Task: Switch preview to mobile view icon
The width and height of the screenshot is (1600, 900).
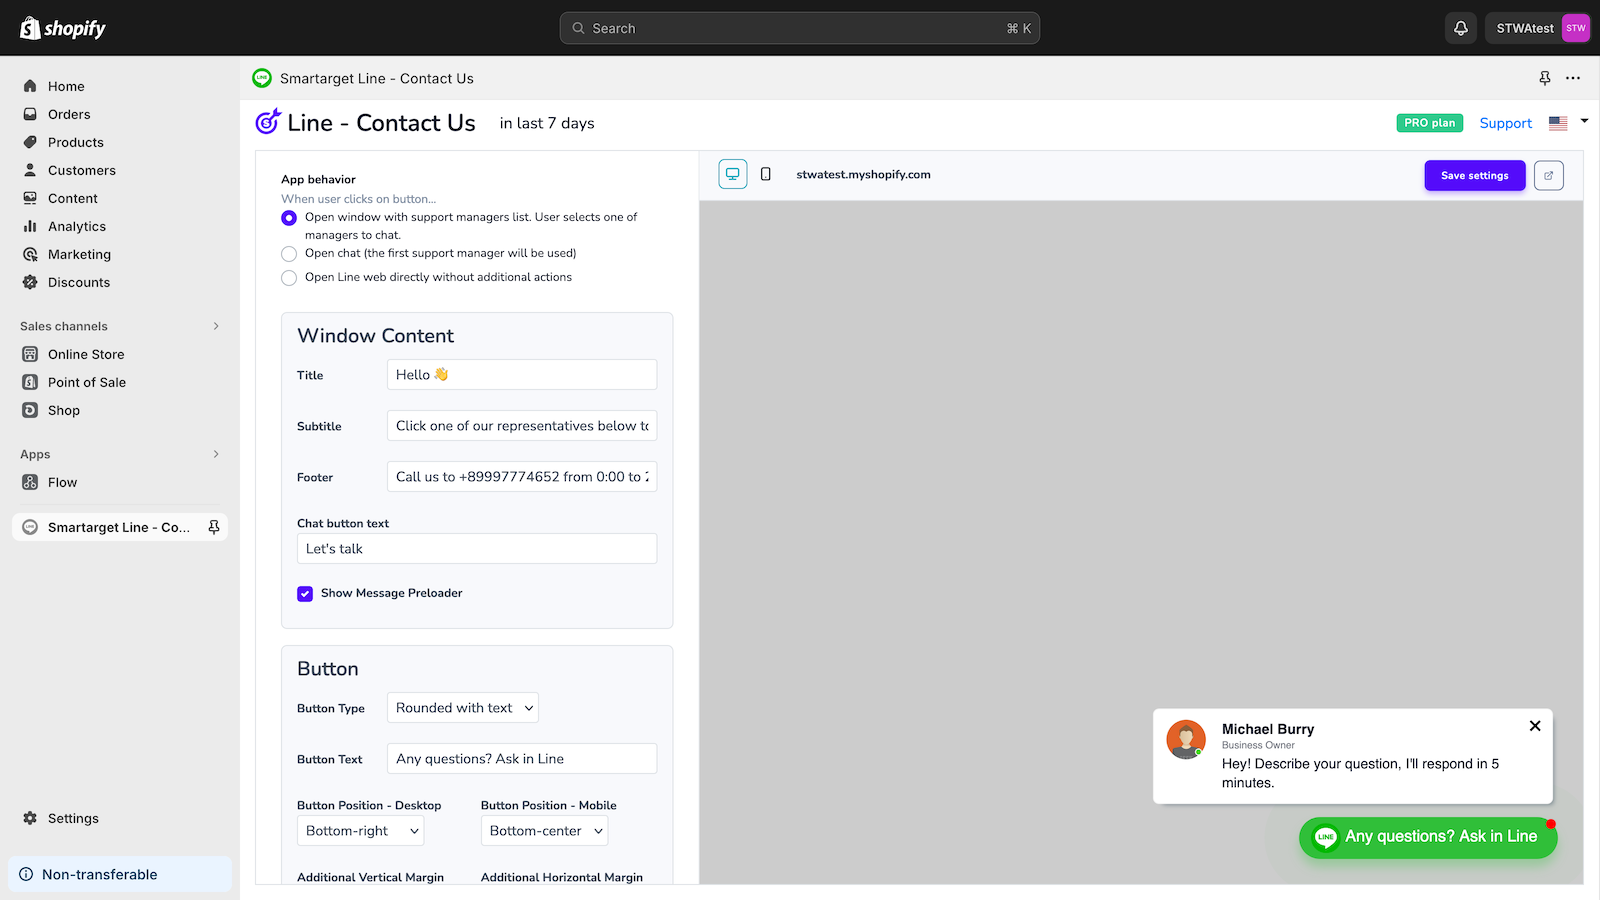Action: pos(766,174)
